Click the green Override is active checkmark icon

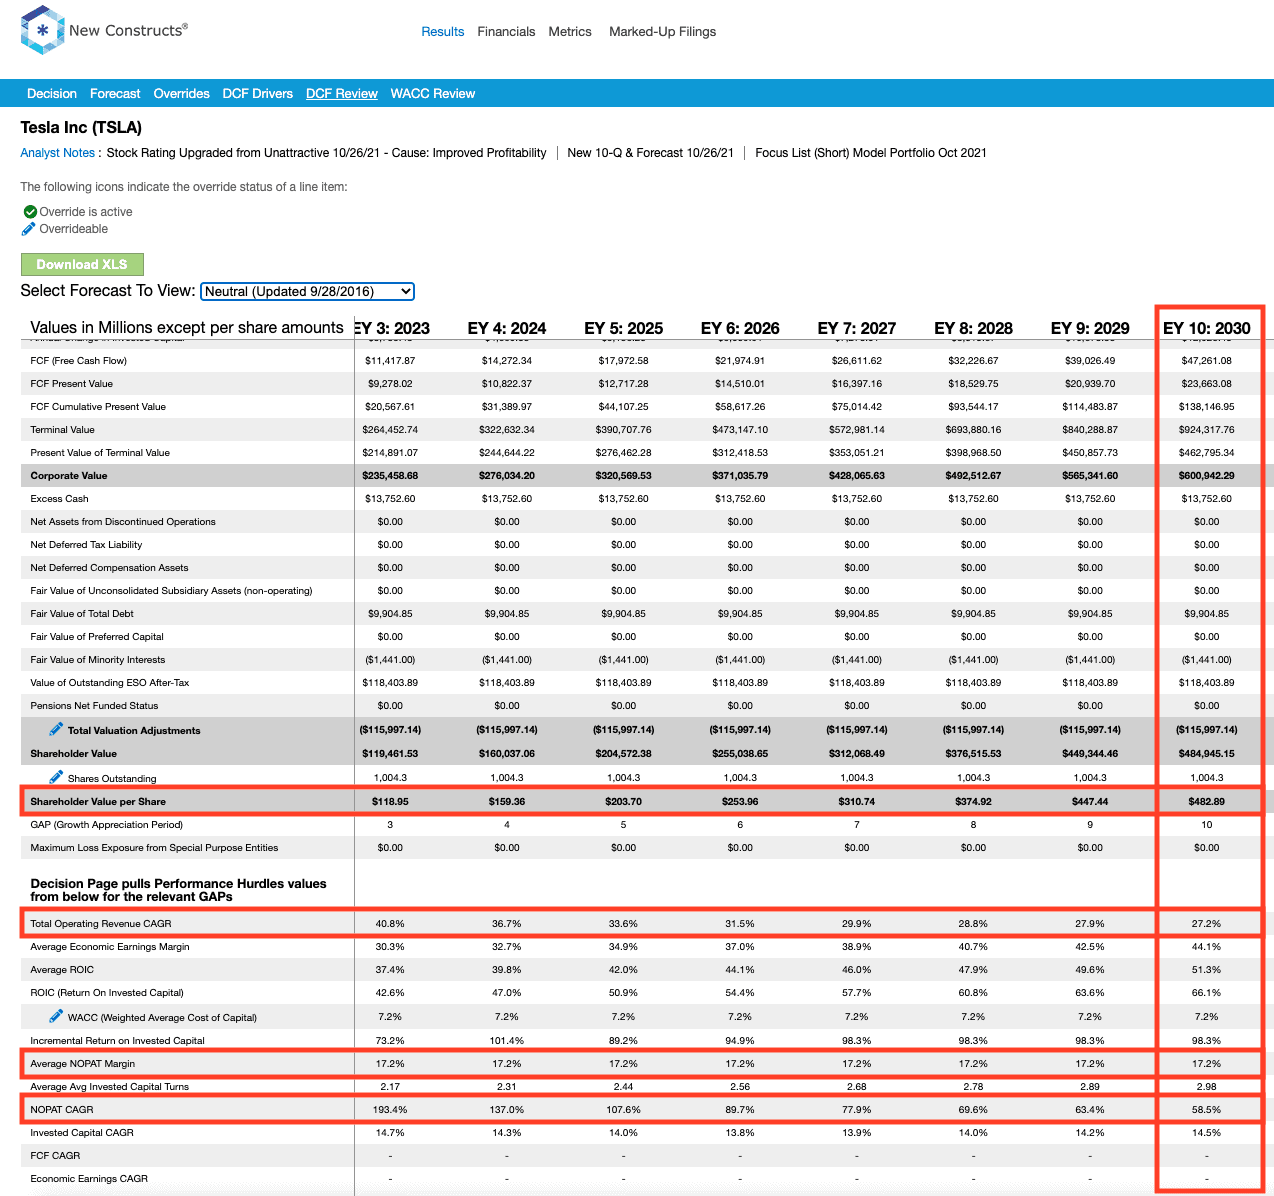[x=29, y=212]
